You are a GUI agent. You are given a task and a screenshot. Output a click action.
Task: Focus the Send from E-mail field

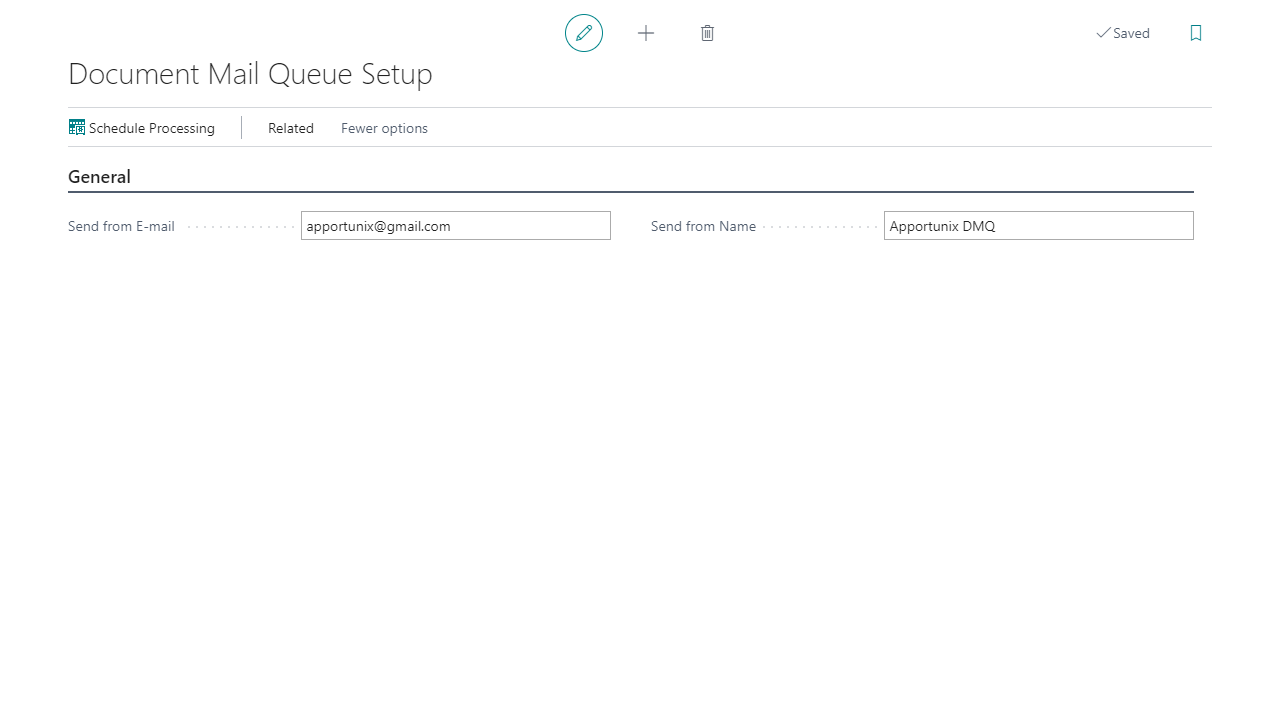(455, 226)
